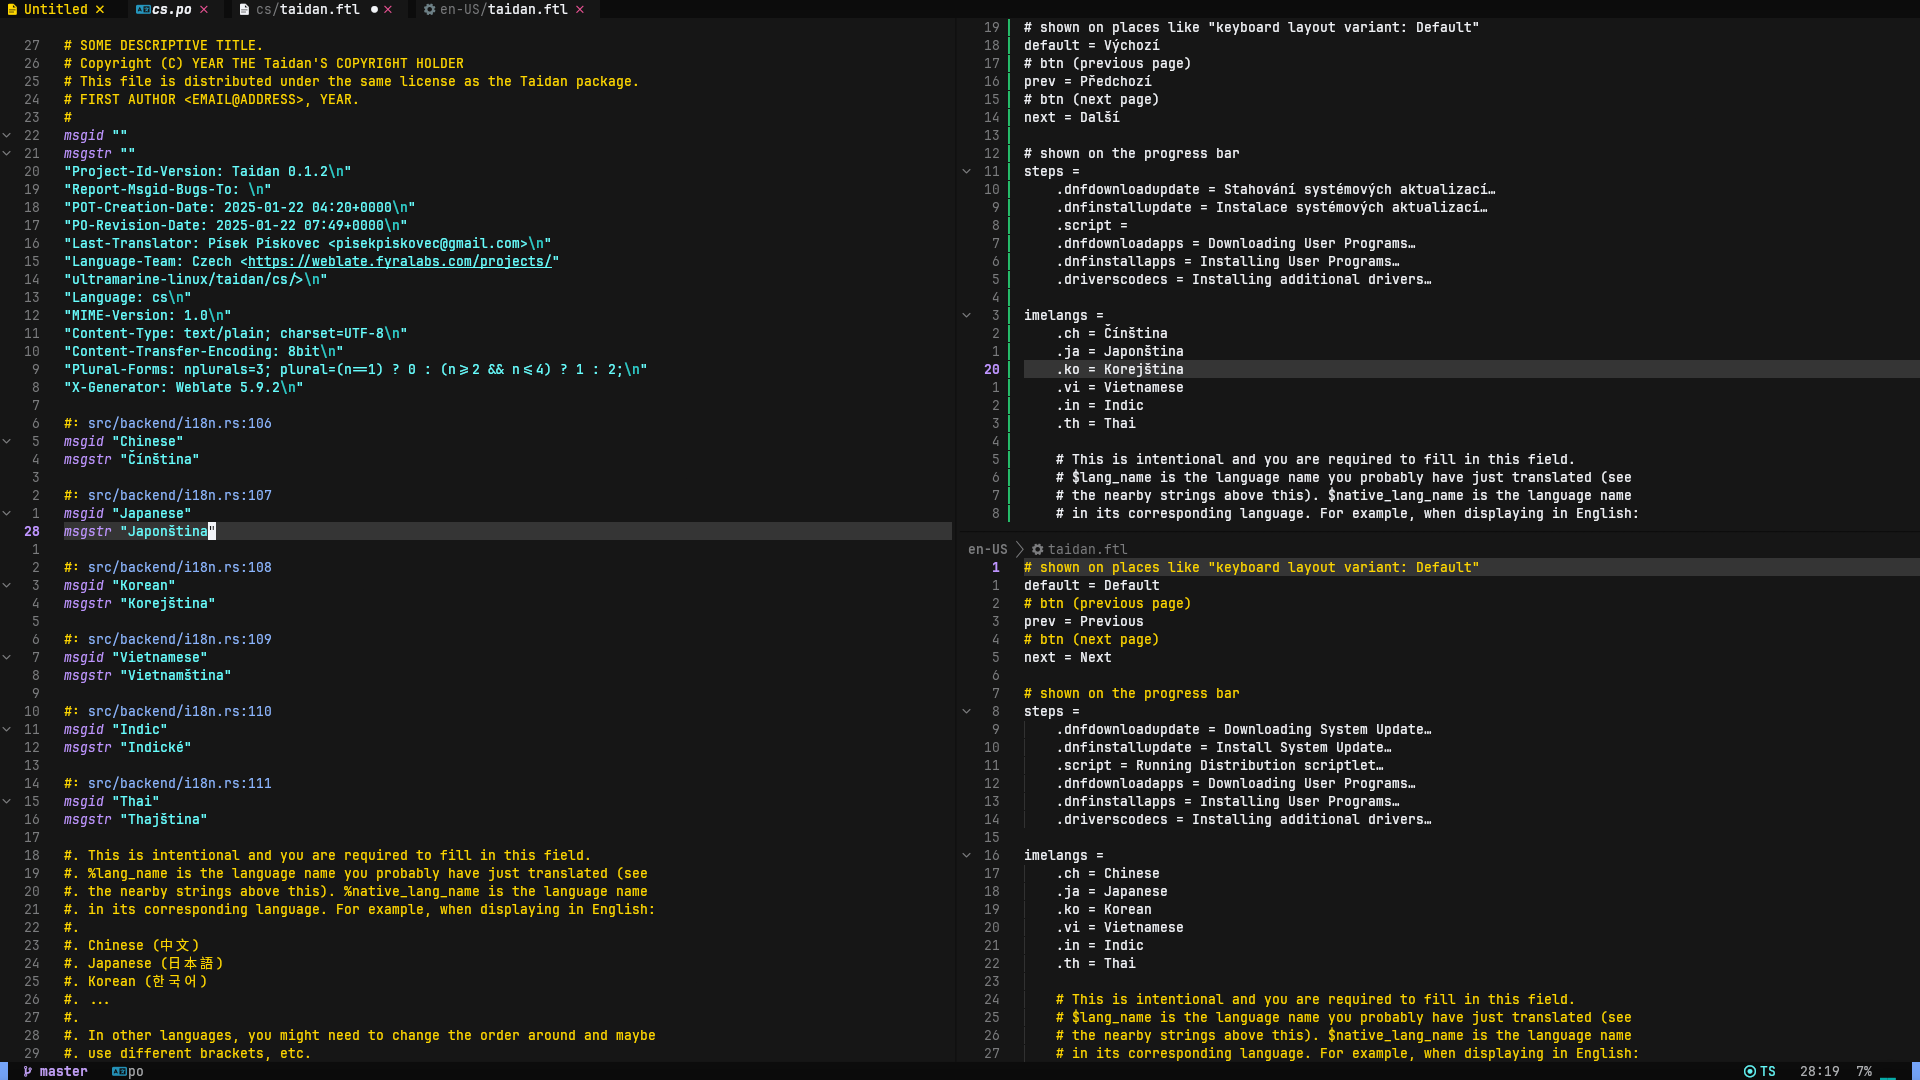The image size is (1920, 1080).
Task: Collapse the fold at msgstr "" header line
Action: tap(7, 153)
